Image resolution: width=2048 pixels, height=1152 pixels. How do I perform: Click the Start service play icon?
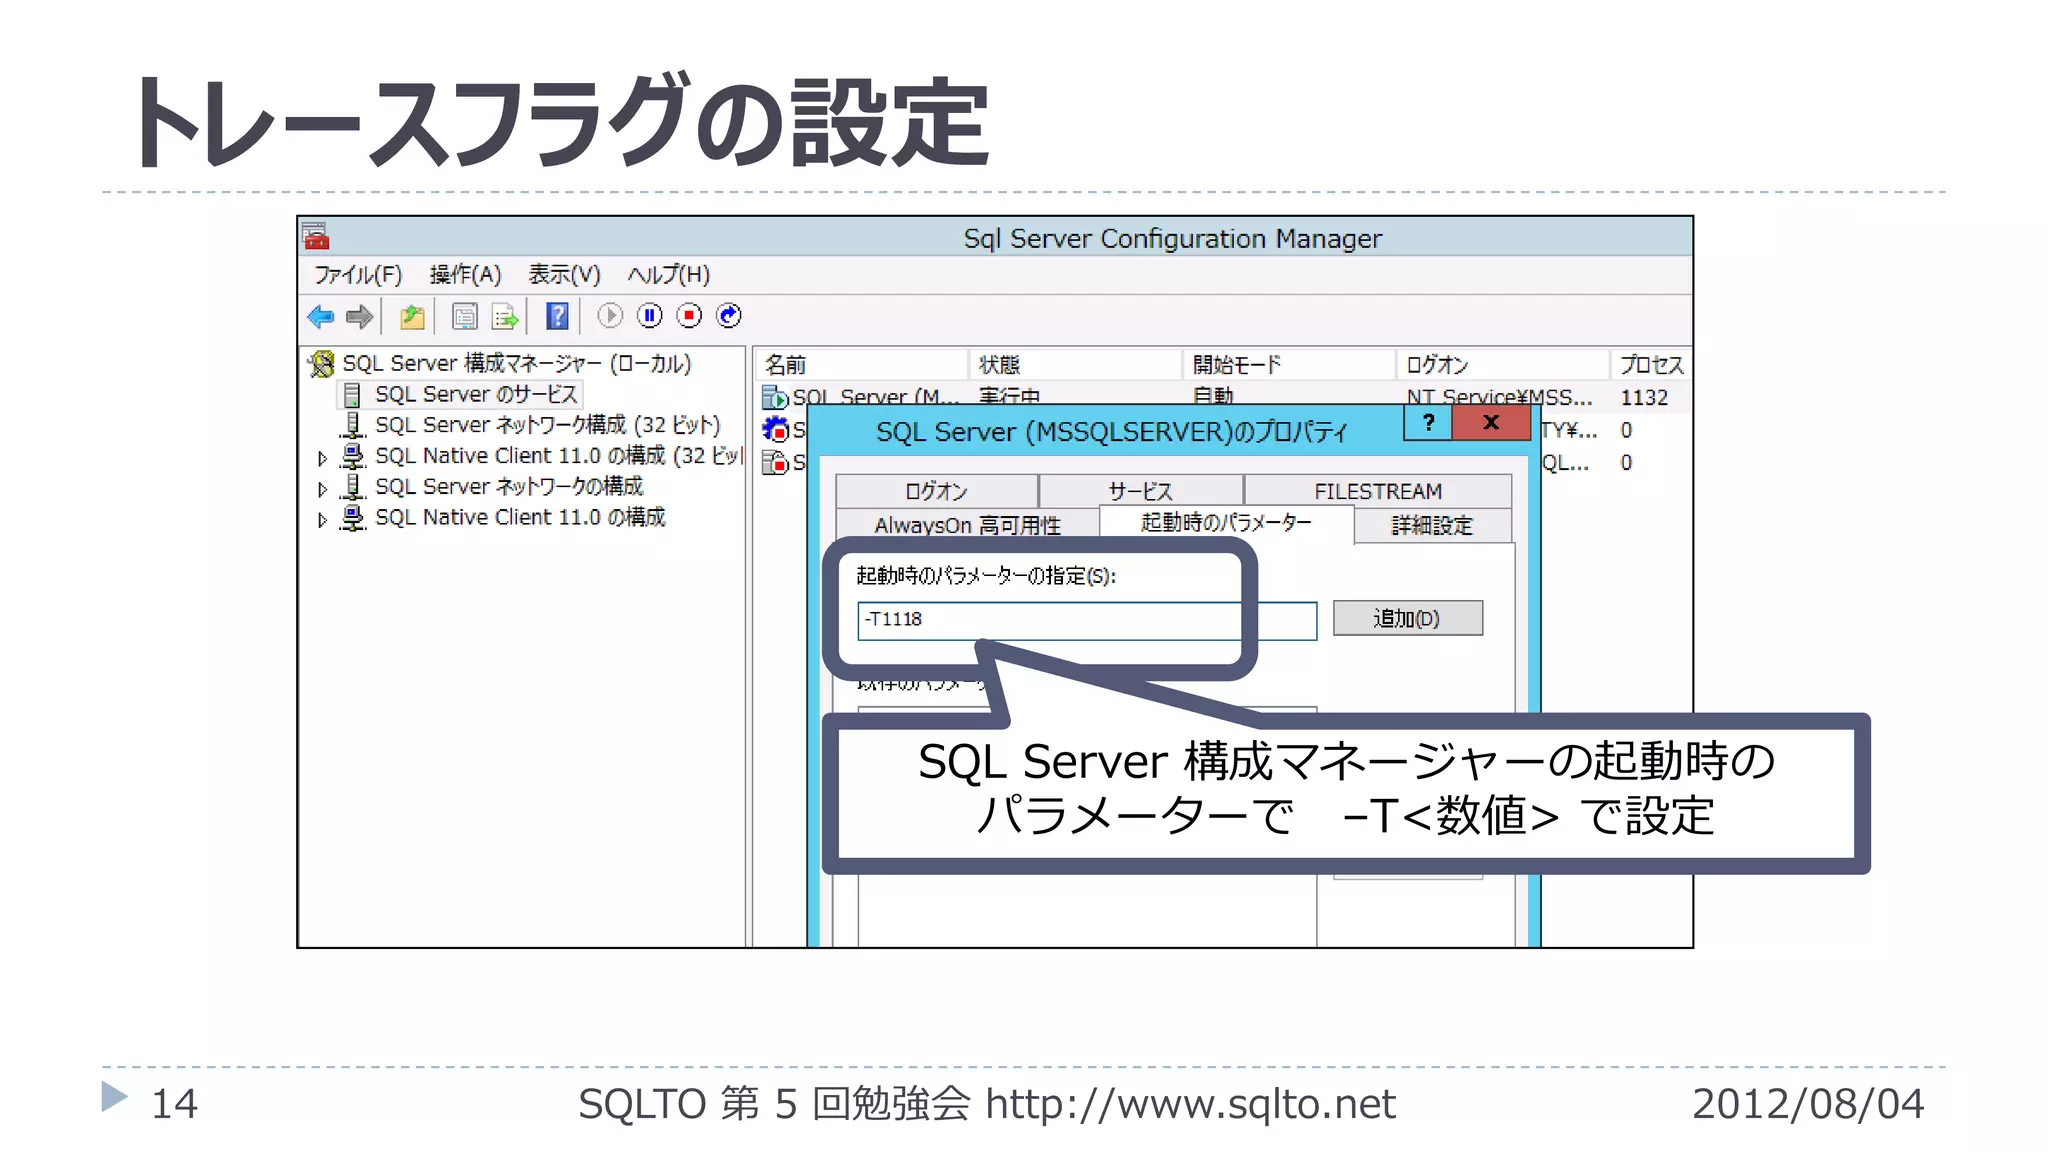[x=610, y=316]
